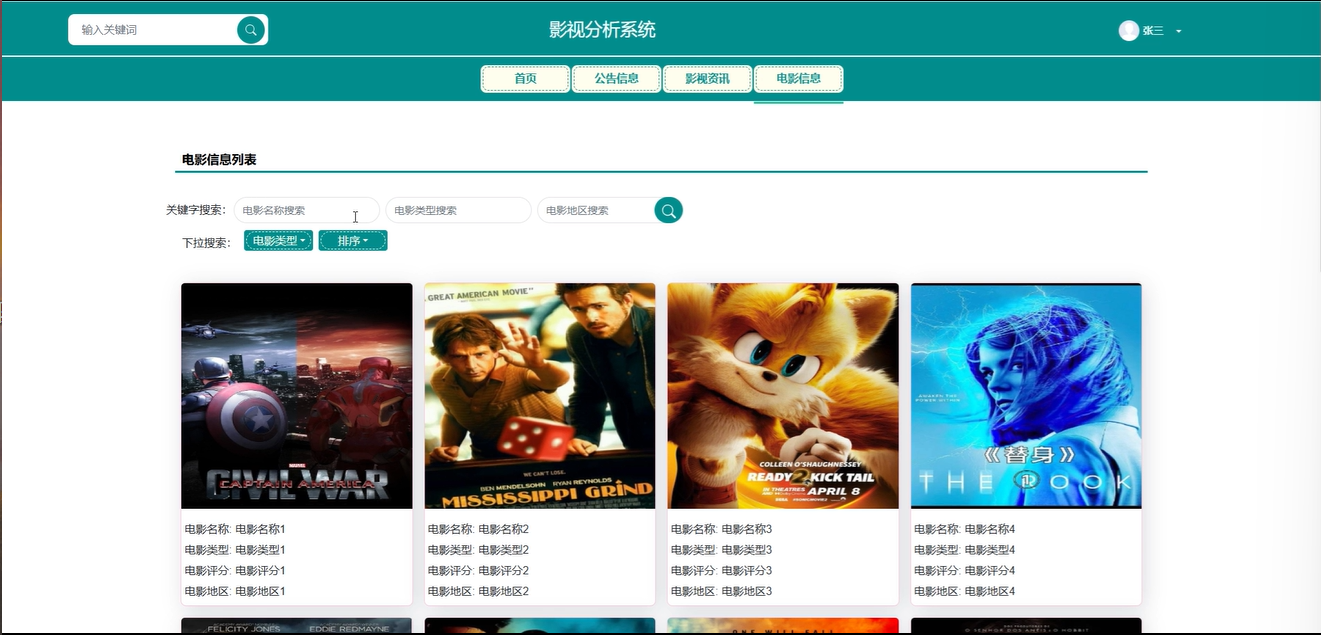Open the Mississippi Grind poster
1321x635 pixels.
(x=540, y=396)
